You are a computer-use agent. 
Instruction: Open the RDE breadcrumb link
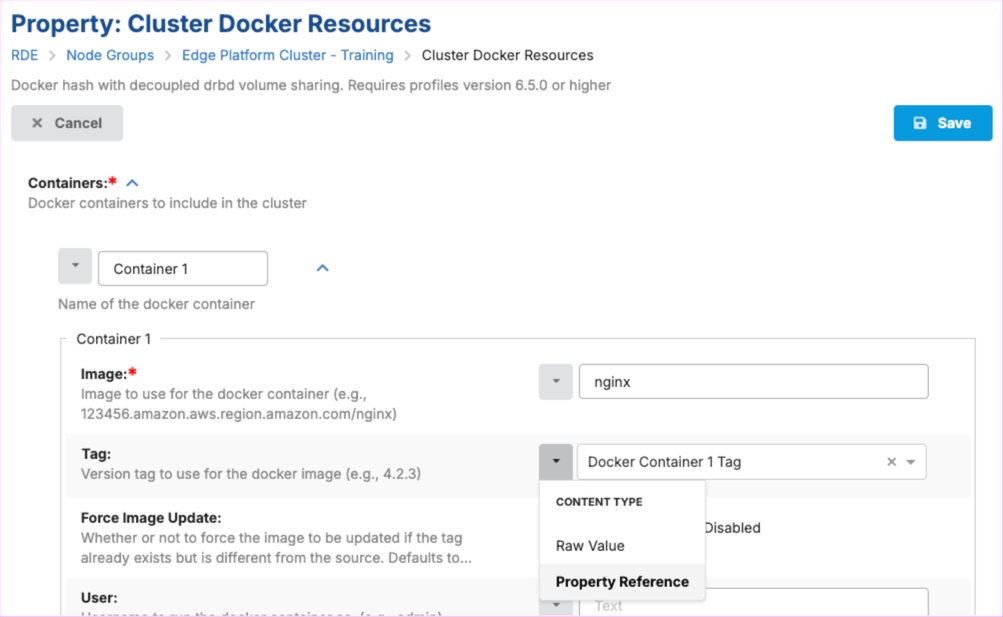(x=24, y=55)
